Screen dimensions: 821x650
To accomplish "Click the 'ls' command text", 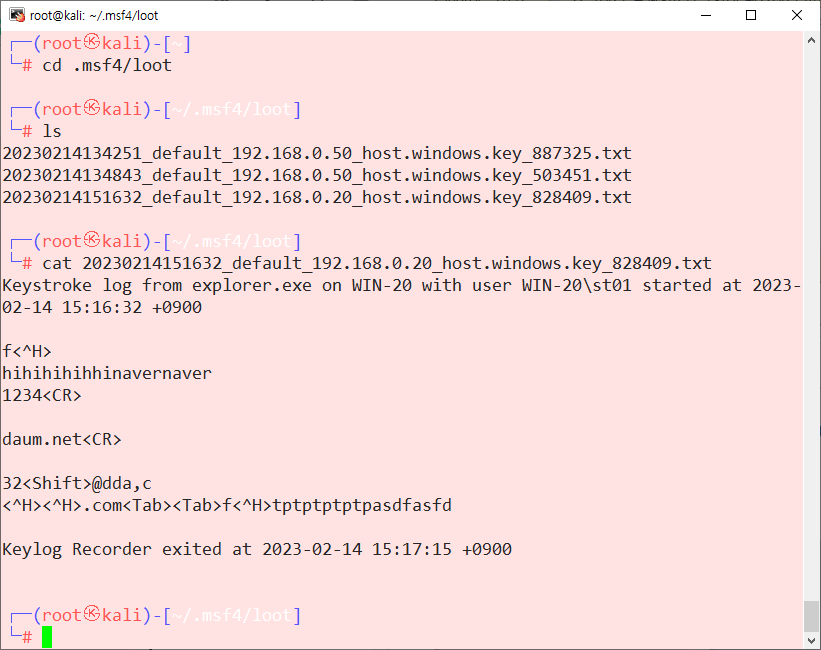I will pyautogui.click(x=52, y=131).
